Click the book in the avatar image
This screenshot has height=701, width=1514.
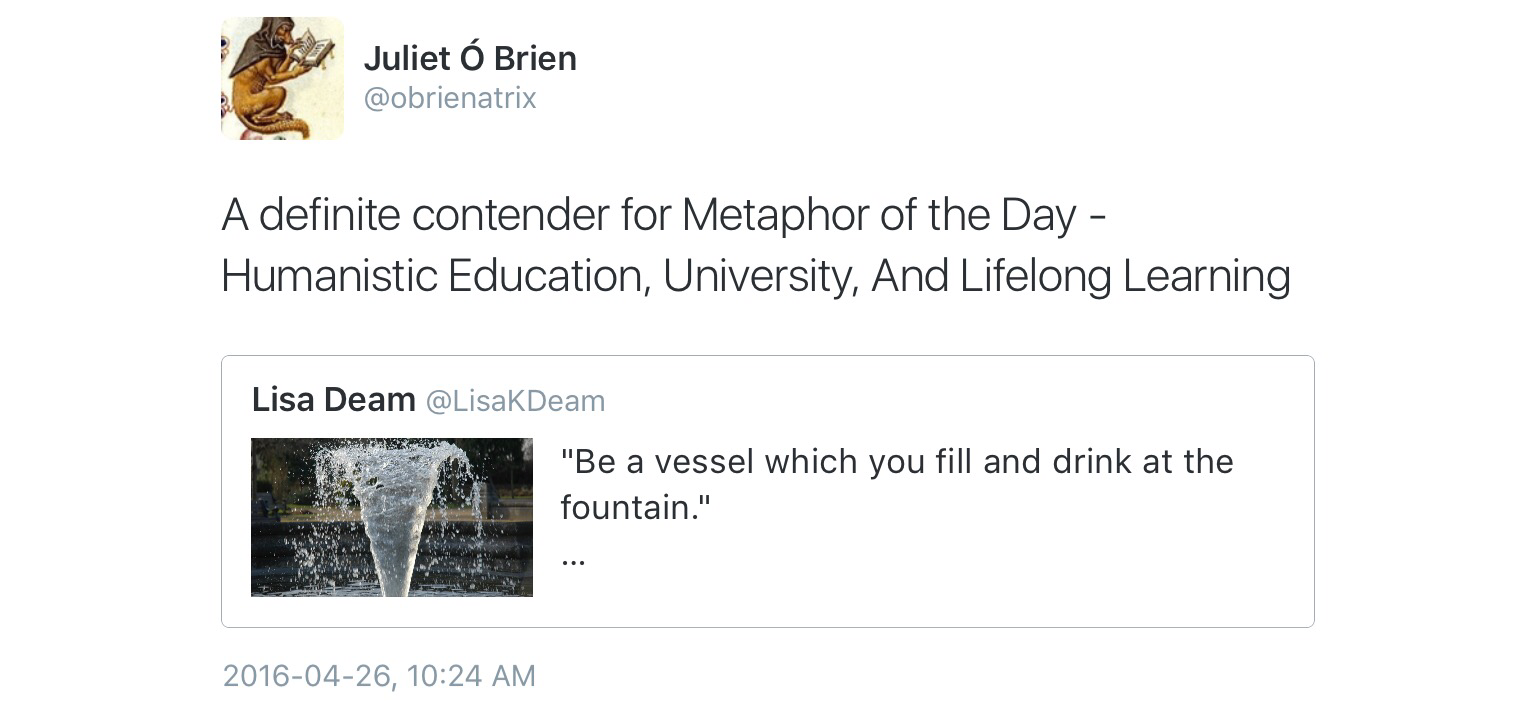313,45
